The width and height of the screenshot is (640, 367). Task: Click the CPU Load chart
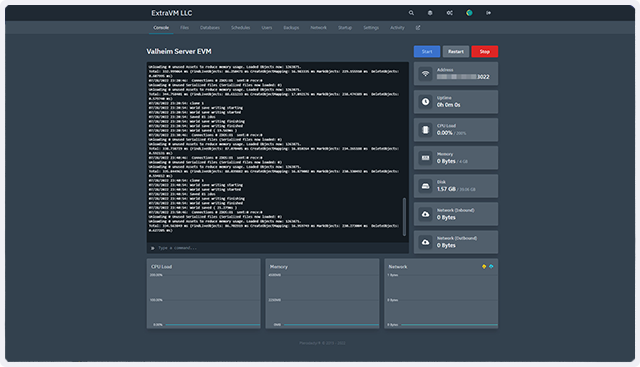204,294
